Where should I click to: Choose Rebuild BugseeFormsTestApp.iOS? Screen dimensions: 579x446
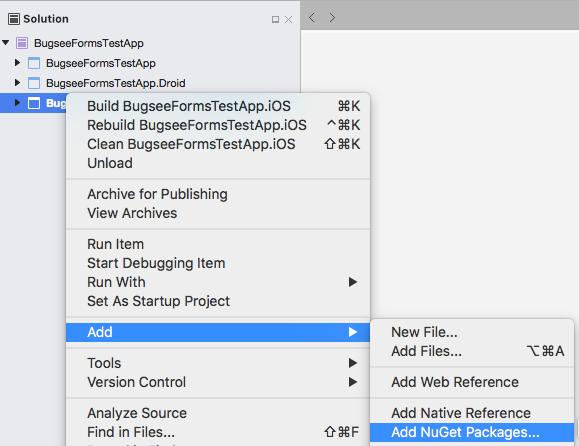point(218,125)
